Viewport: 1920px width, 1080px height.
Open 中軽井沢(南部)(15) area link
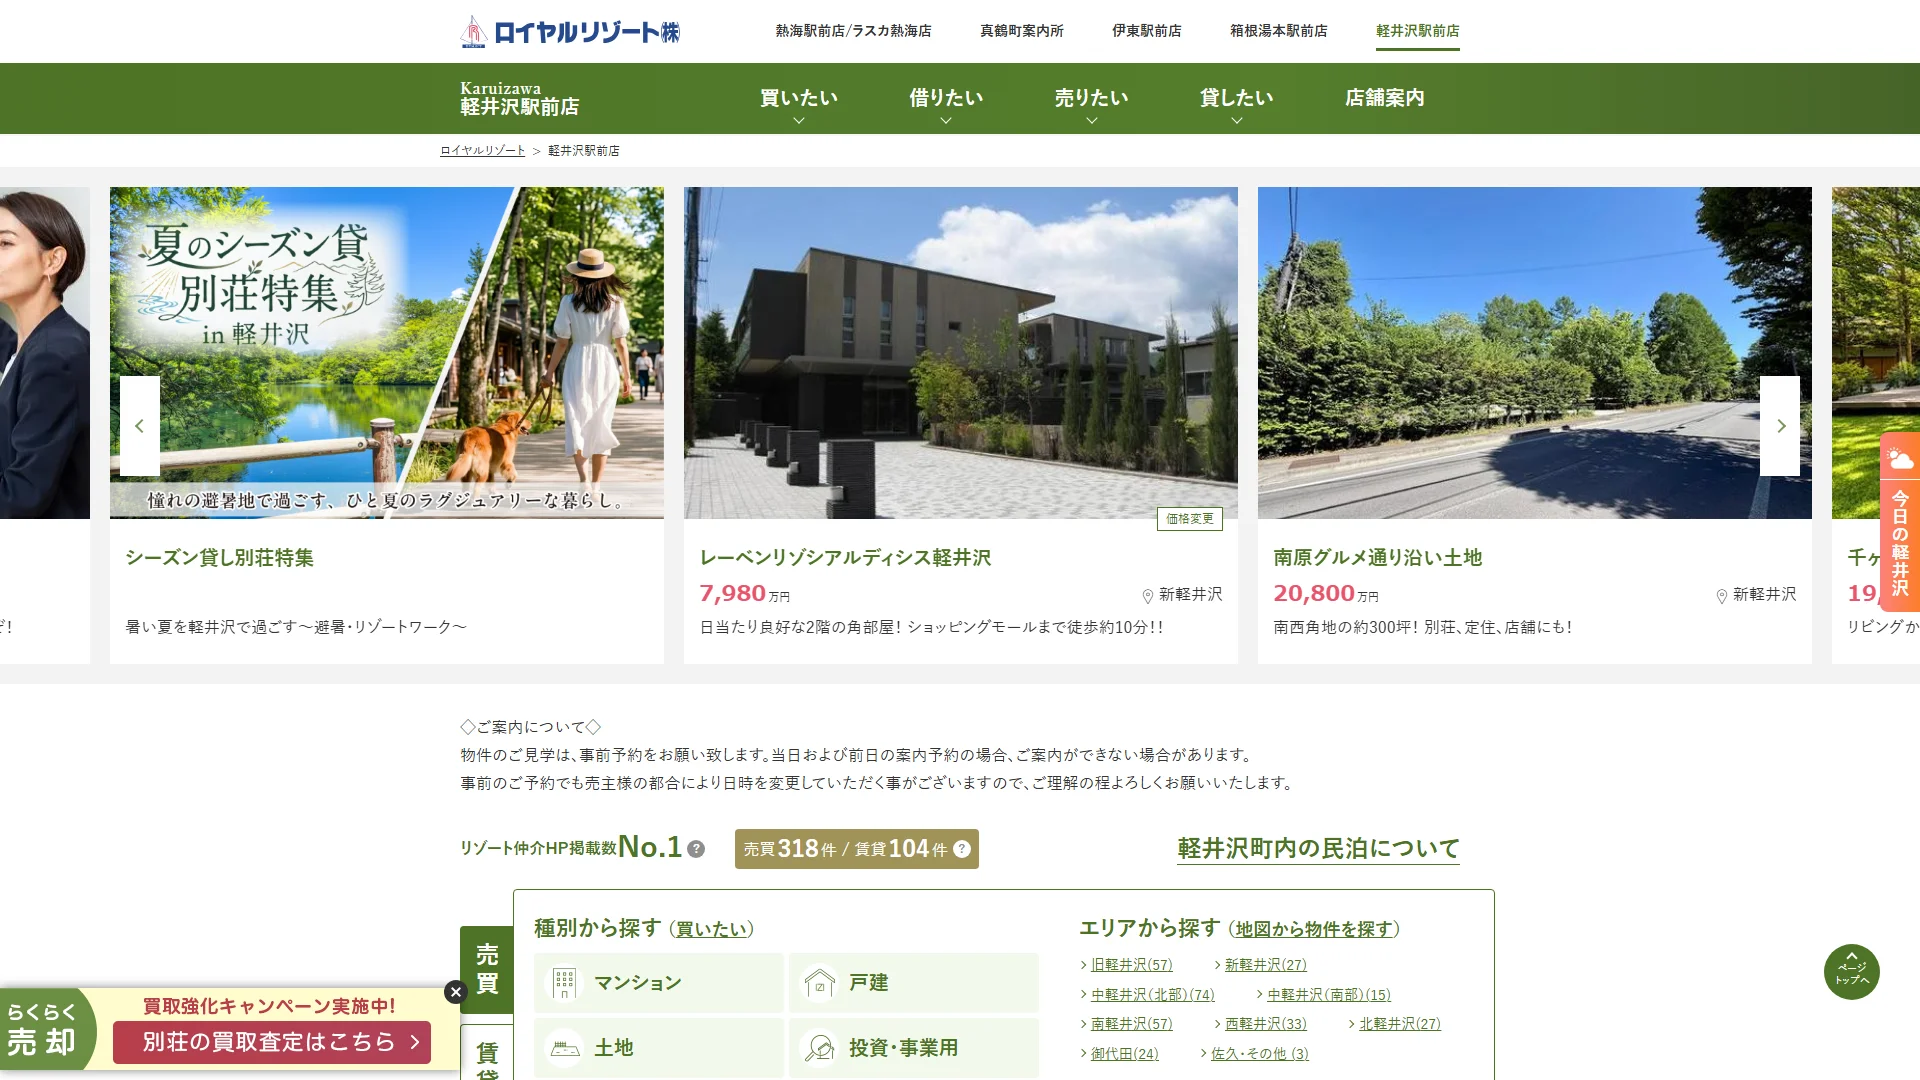1328,995
